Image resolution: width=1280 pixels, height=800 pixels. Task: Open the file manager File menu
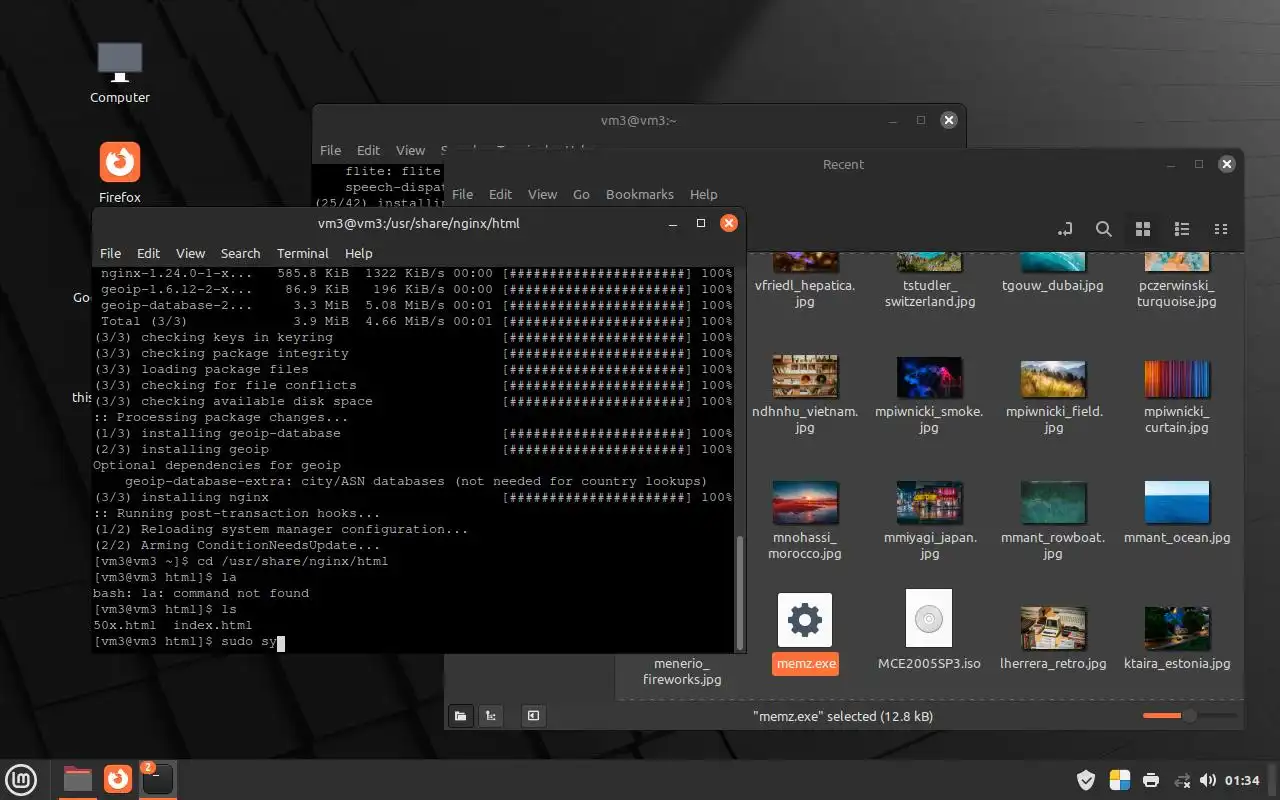[462, 194]
